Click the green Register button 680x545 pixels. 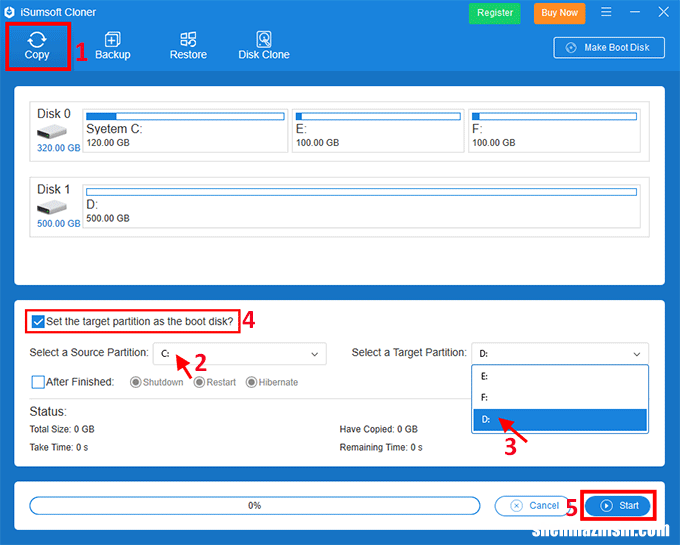click(494, 13)
